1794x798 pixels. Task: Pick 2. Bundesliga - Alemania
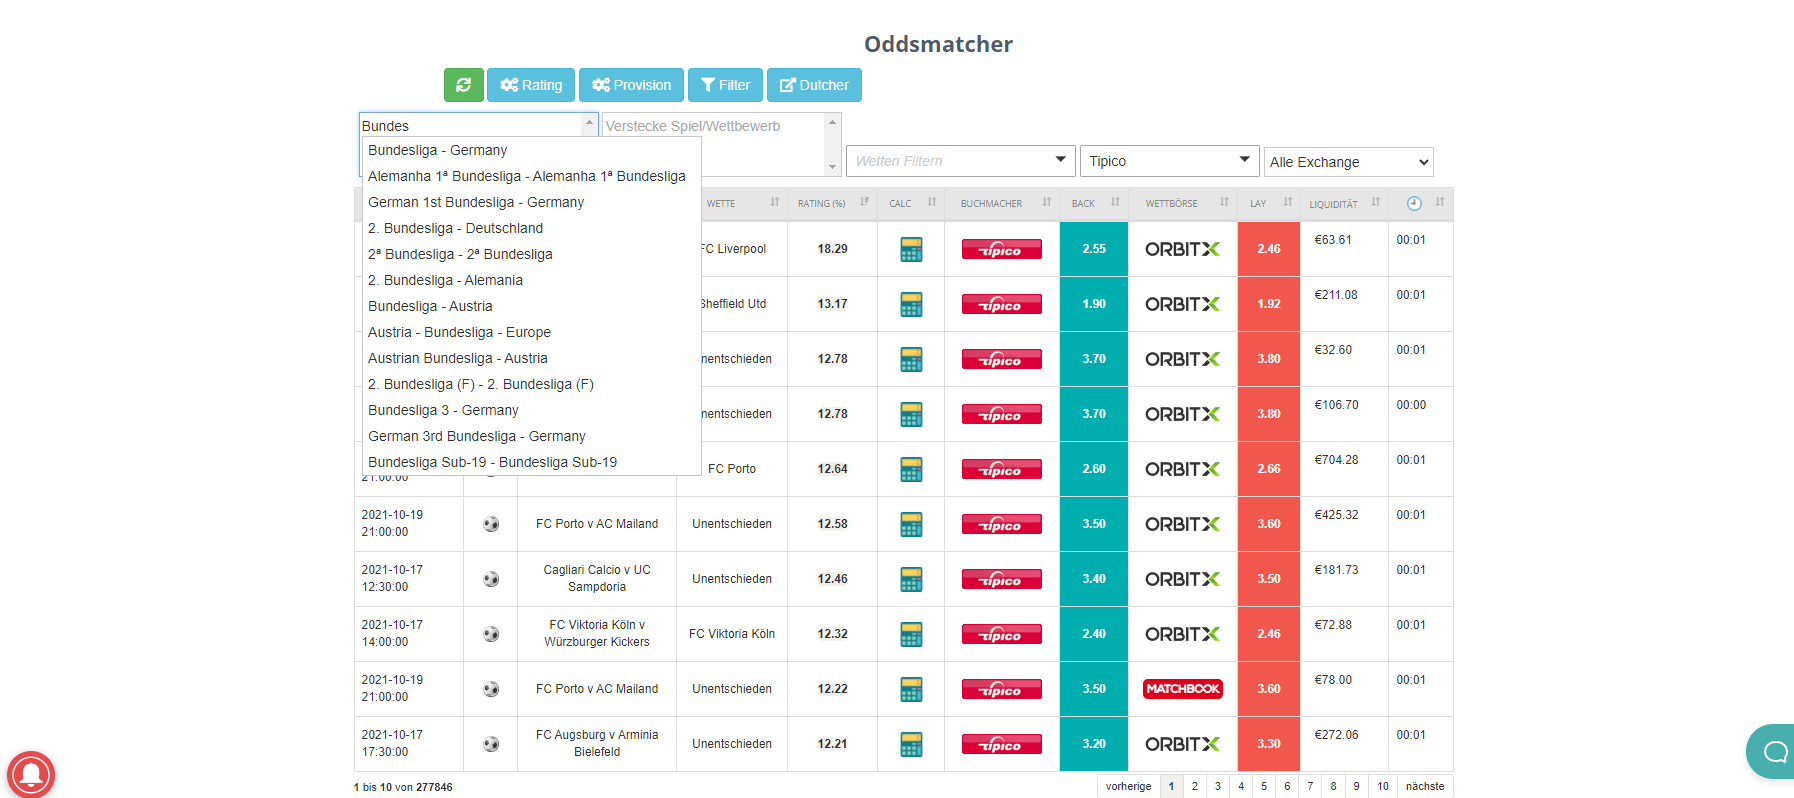(531, 280)
